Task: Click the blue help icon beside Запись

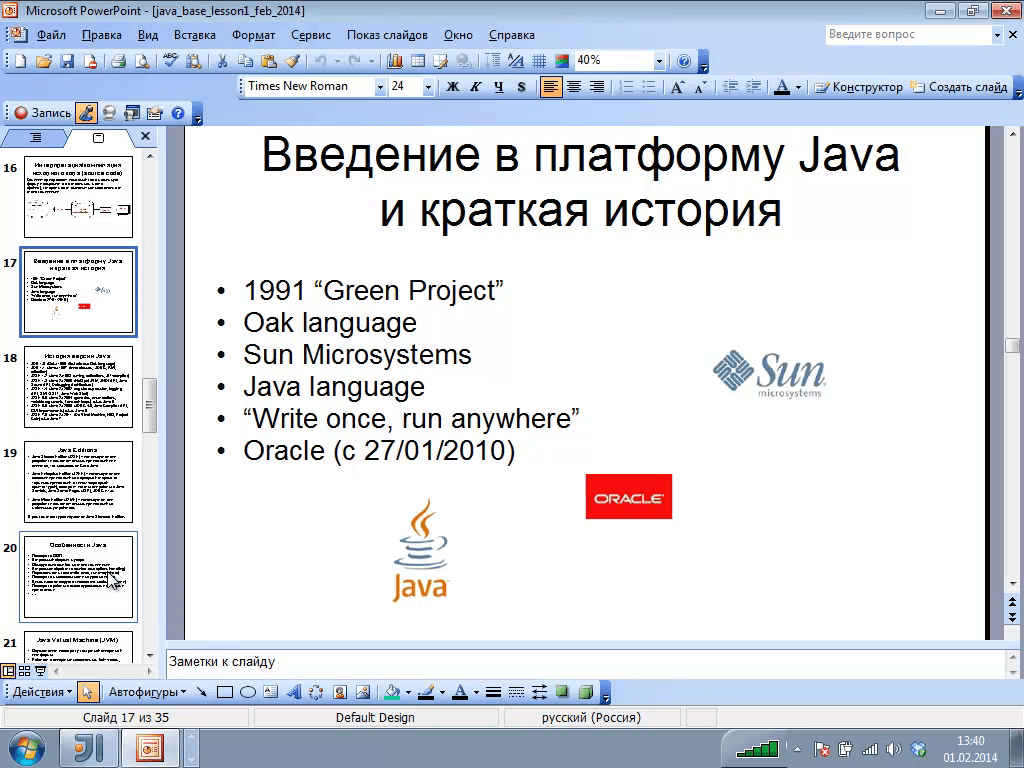Action: click(178, 113)
